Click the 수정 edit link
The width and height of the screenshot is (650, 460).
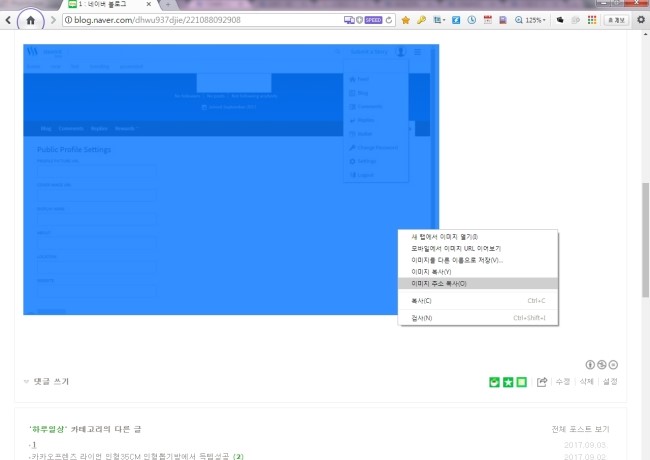[x=562, y=381]
